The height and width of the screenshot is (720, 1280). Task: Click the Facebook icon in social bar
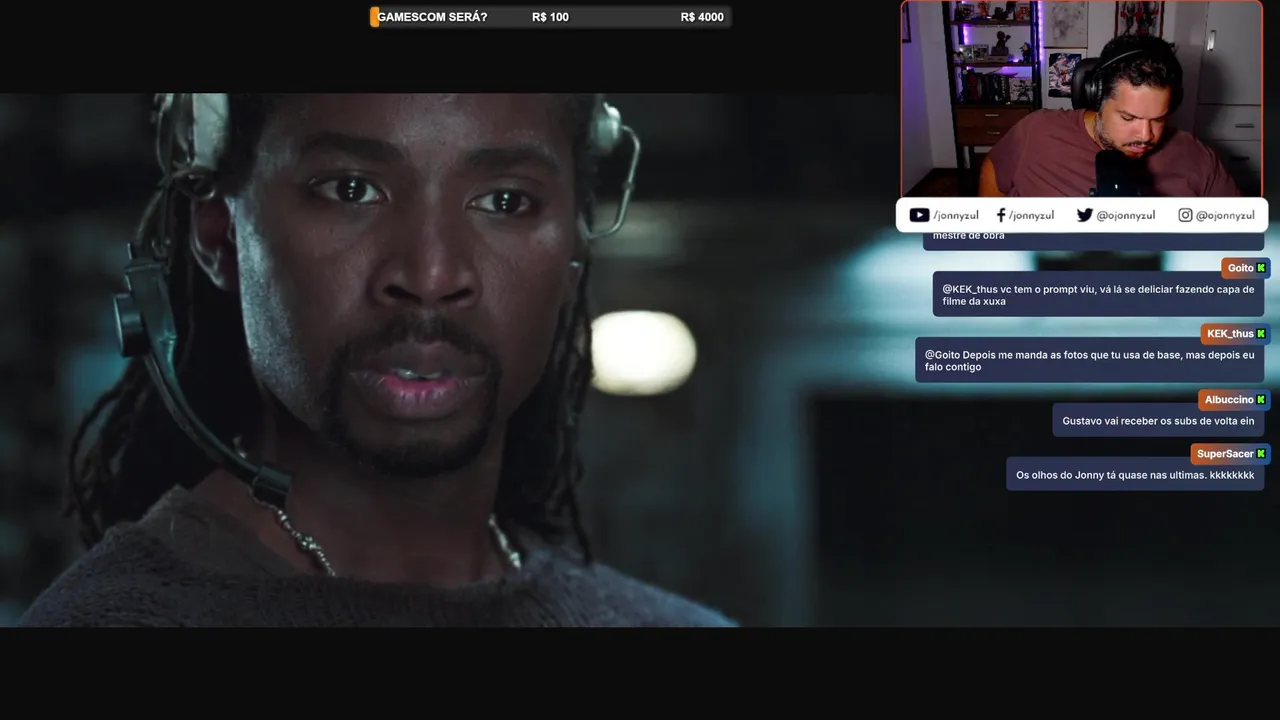coord(1001,215)
